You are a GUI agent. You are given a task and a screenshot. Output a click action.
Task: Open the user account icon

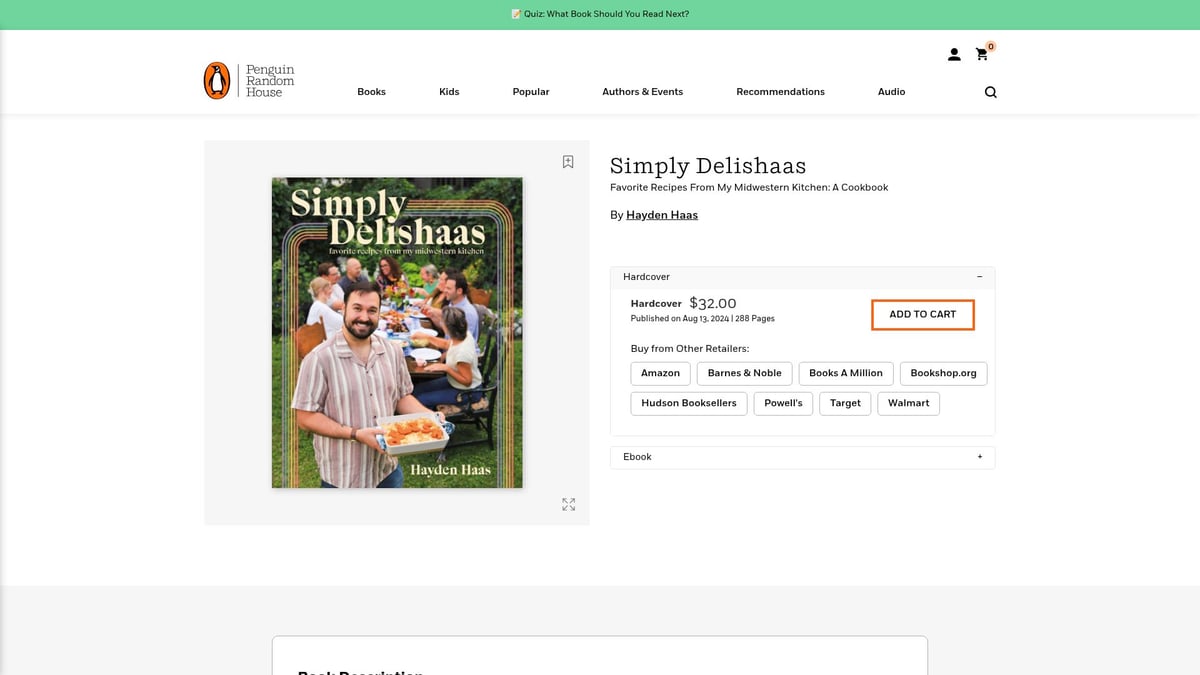click(954, 55)
